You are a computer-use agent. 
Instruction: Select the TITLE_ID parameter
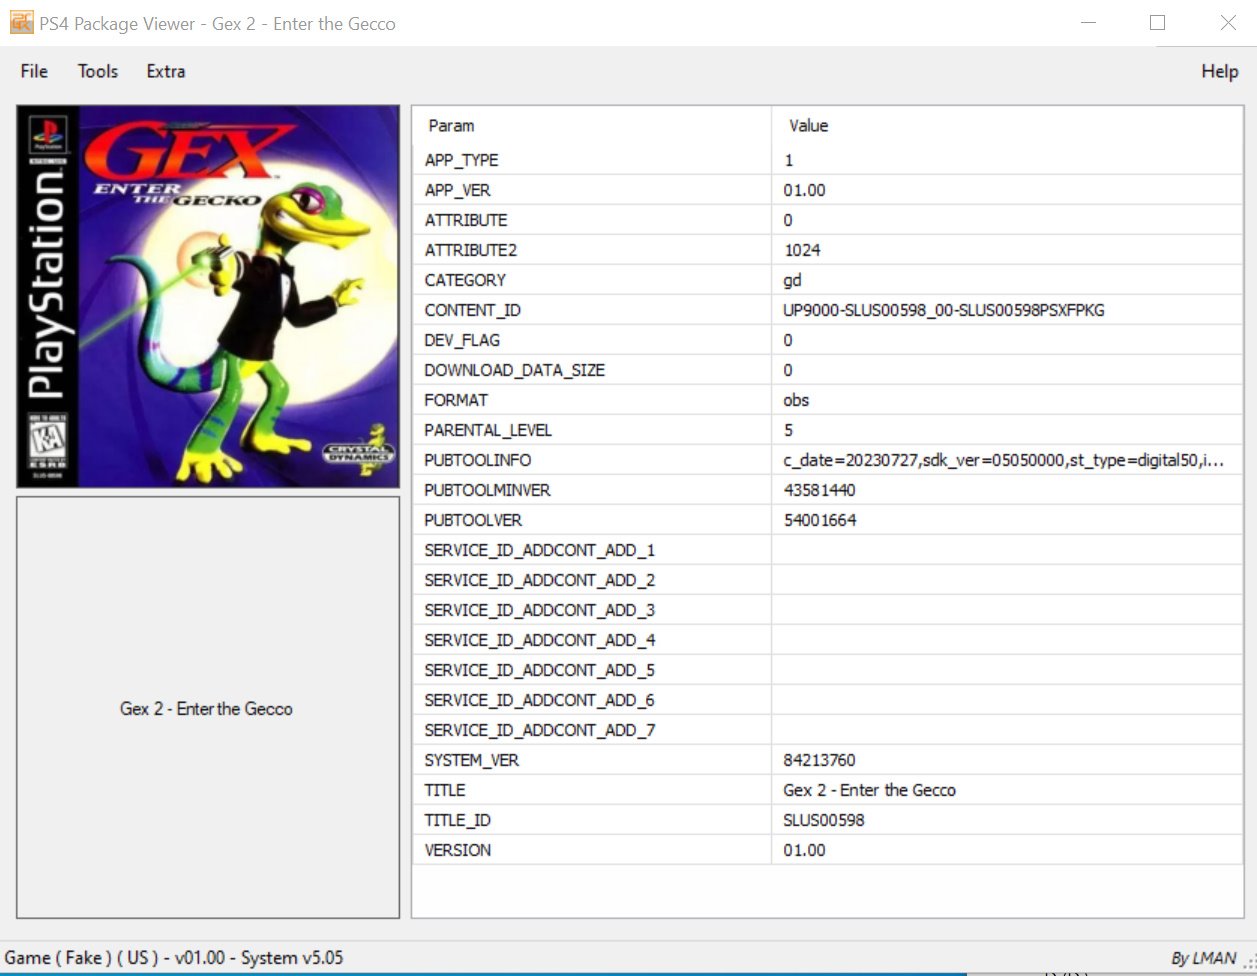point(458,820)
